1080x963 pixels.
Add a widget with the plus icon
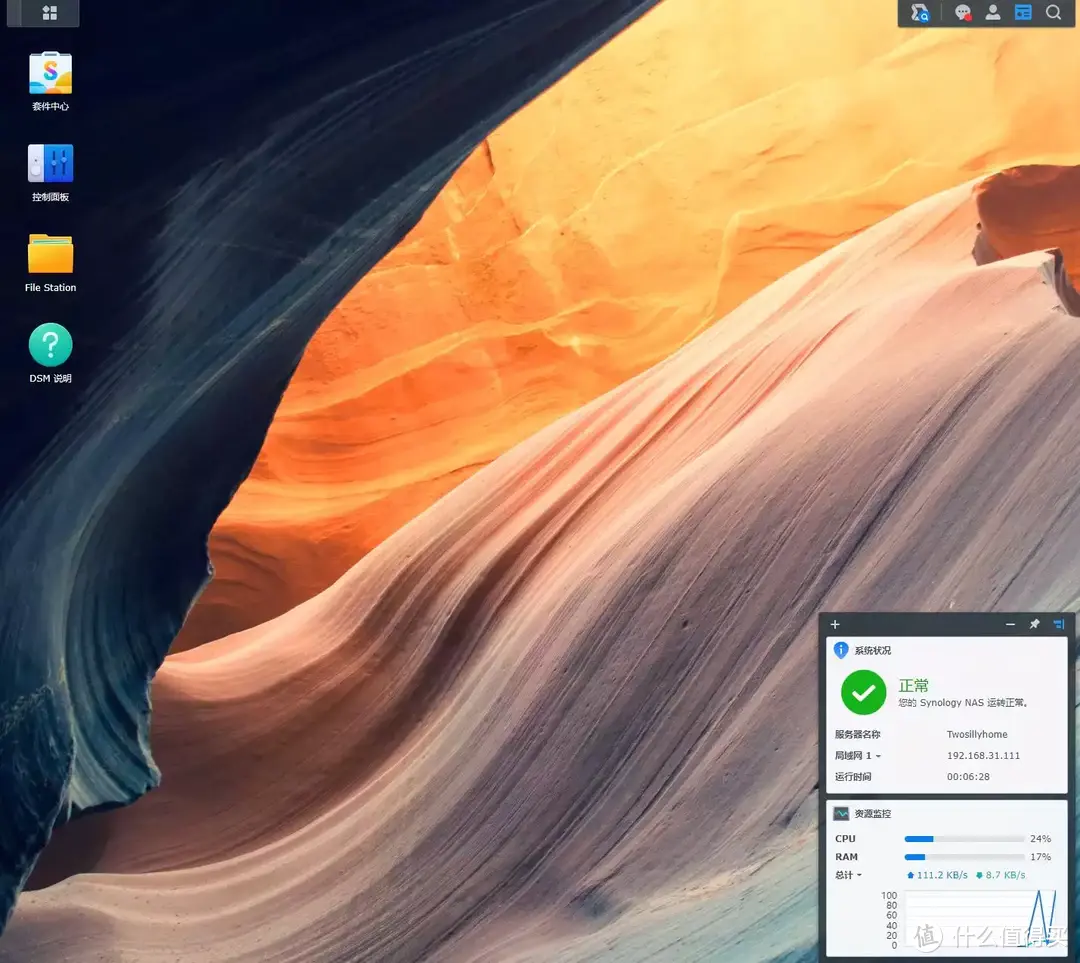click(835, 624)
